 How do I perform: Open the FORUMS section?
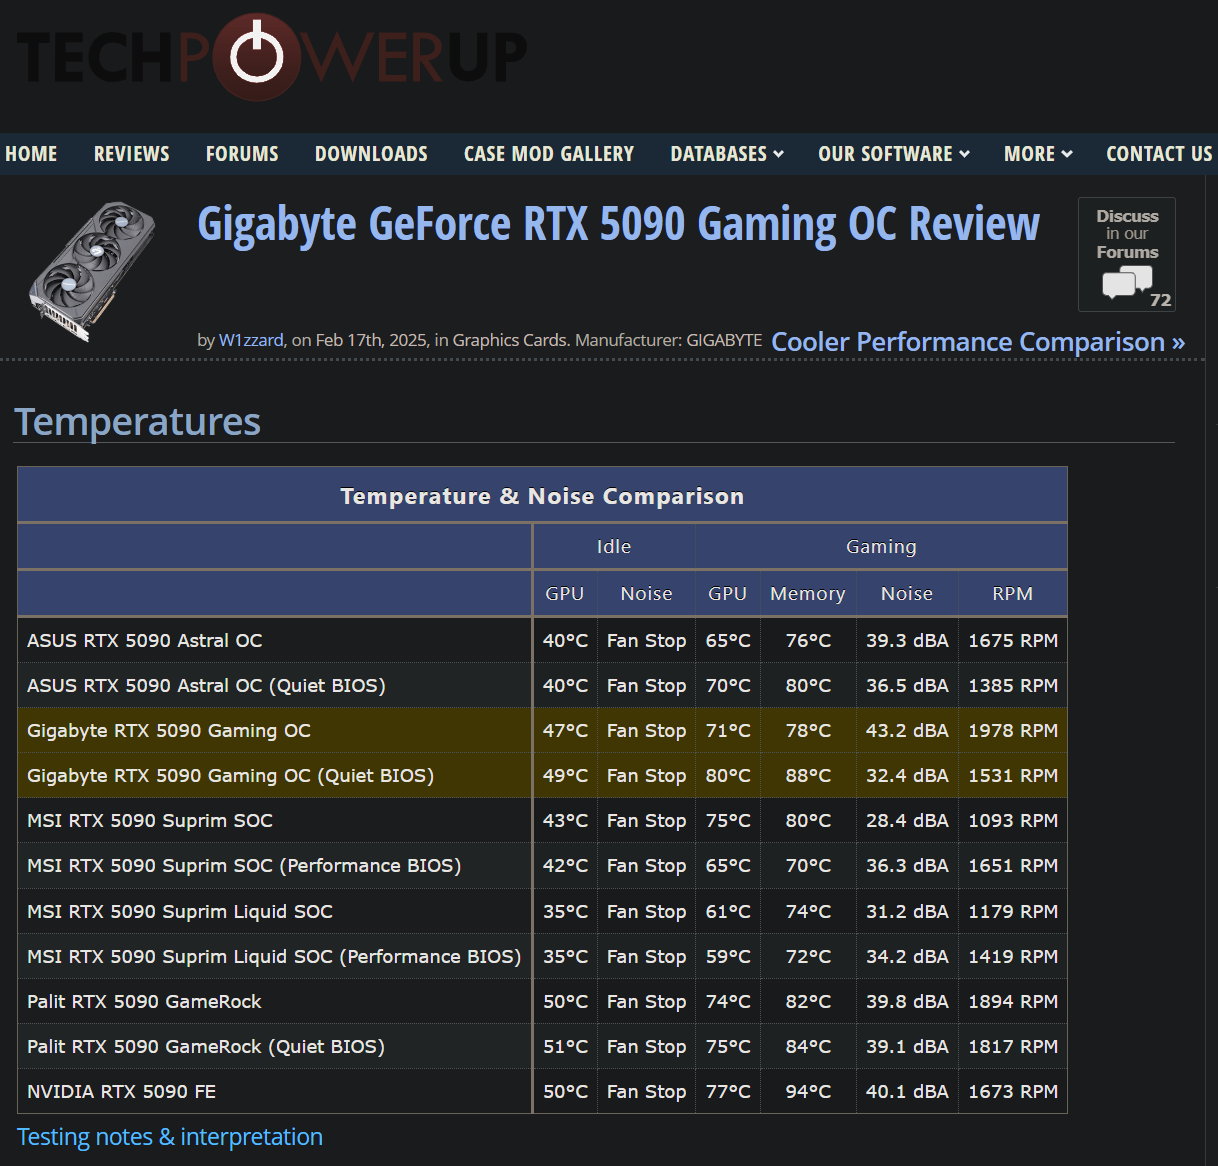tap(242, 154)
